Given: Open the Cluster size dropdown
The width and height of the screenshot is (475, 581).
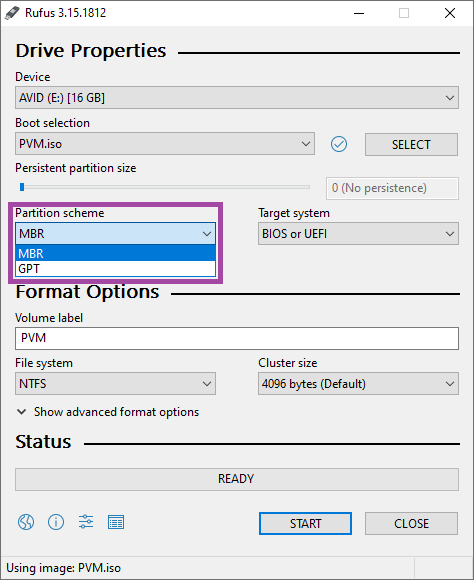Looking at the screenshot, I should pos(358,384).
